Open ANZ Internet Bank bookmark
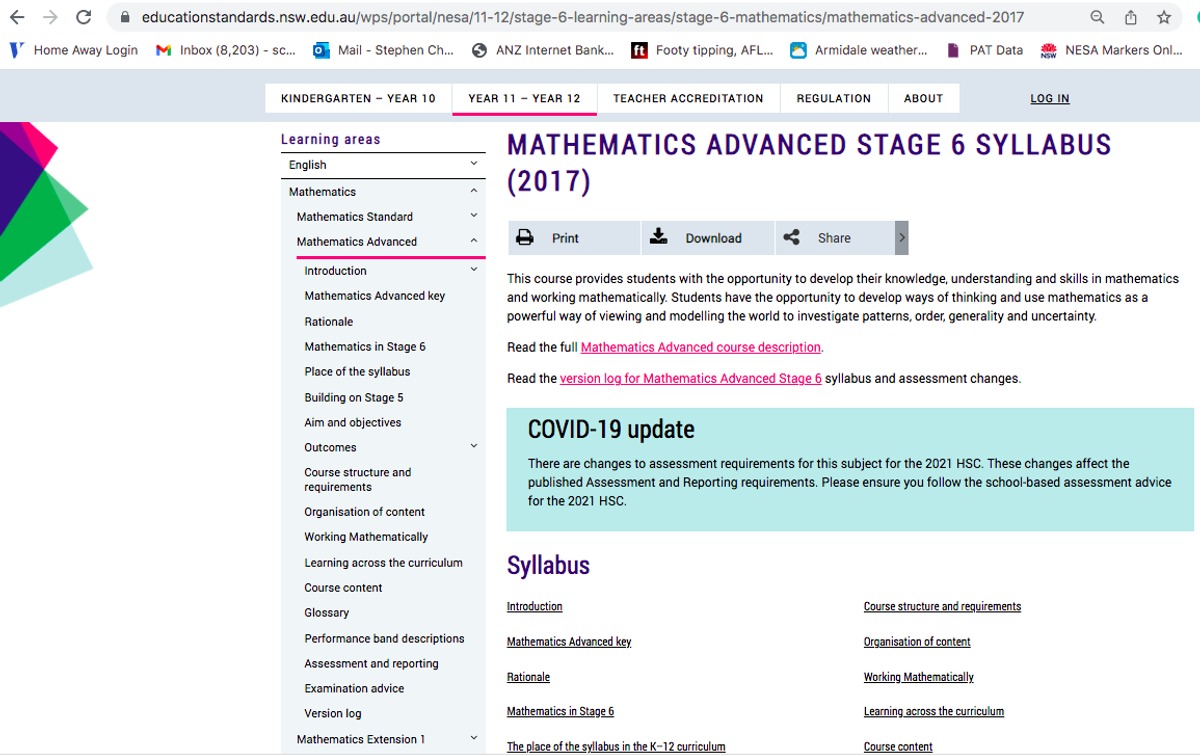1200x755 pixels. 543,50
